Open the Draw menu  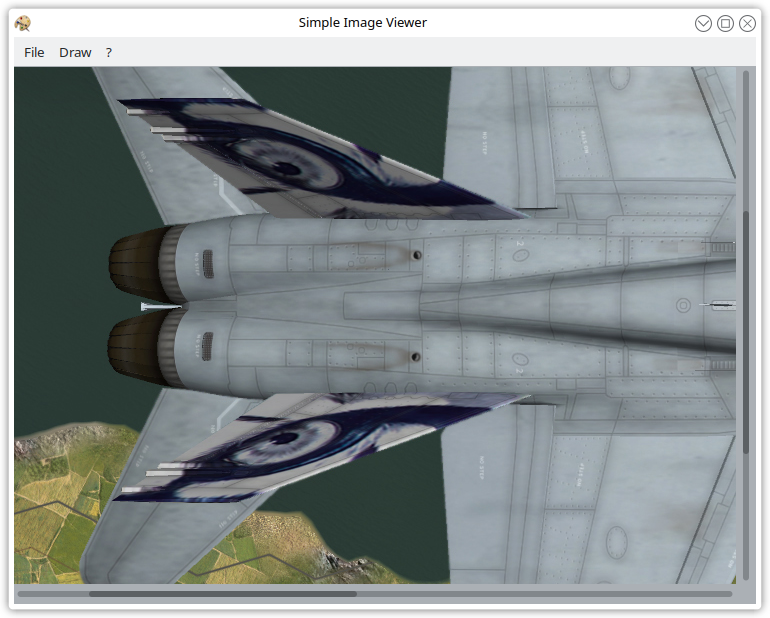[x=75, y=53]
